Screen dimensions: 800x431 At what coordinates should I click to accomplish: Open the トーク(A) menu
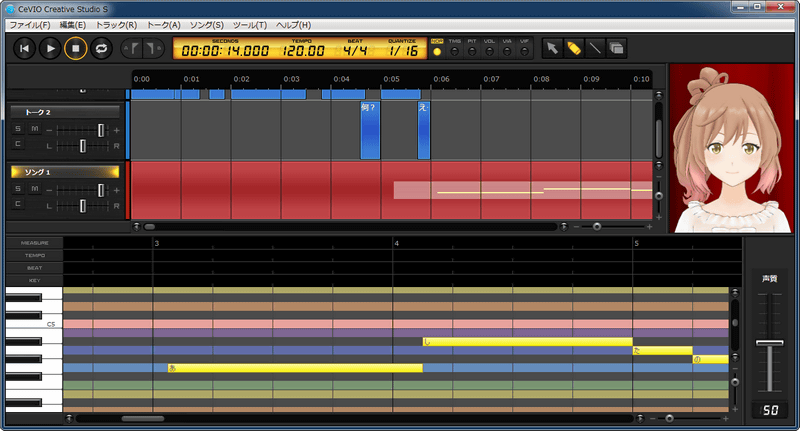[163, 25]
